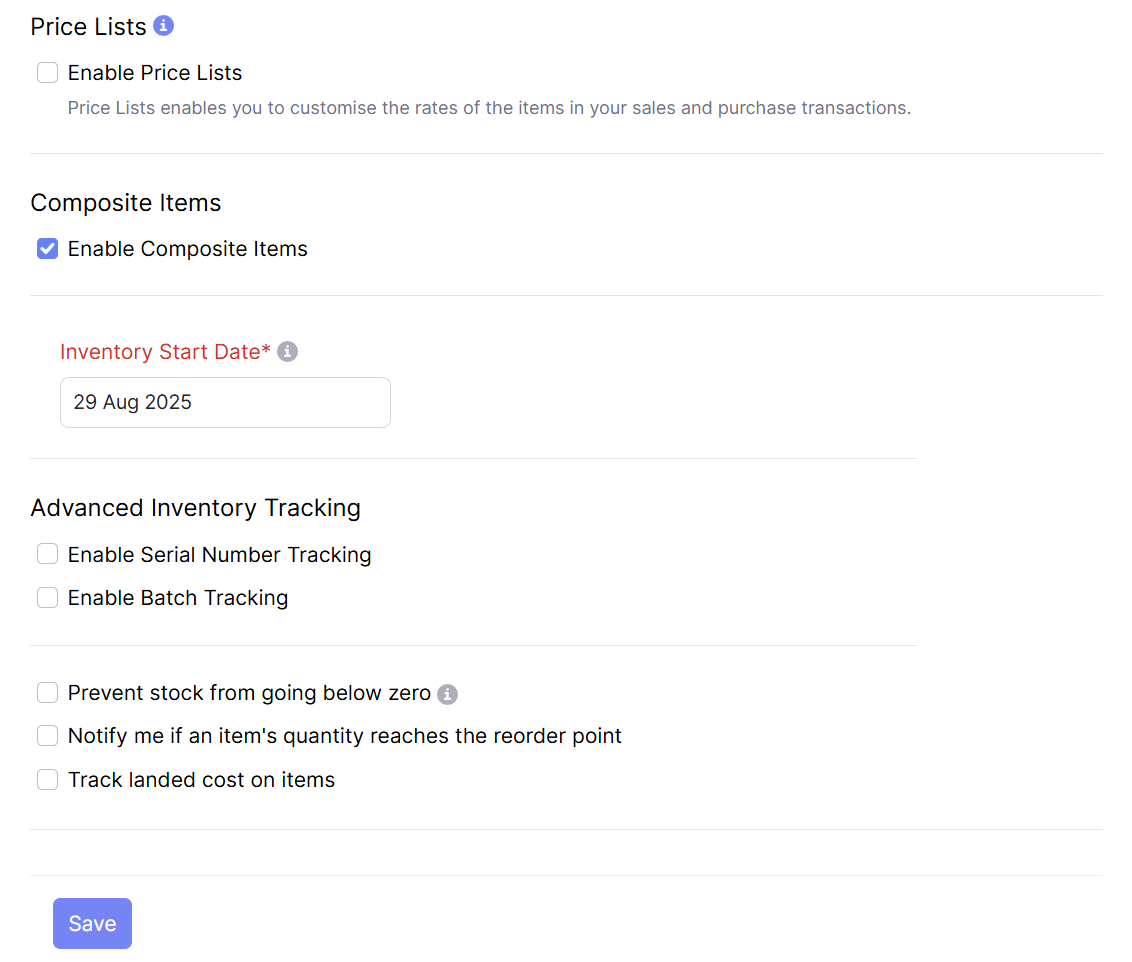
Task: Click the Inventory Start Date info icon
Action: (288, 352)
